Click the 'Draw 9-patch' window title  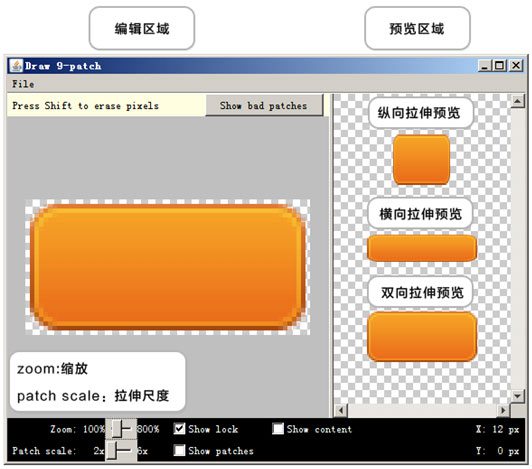[63, 66]
